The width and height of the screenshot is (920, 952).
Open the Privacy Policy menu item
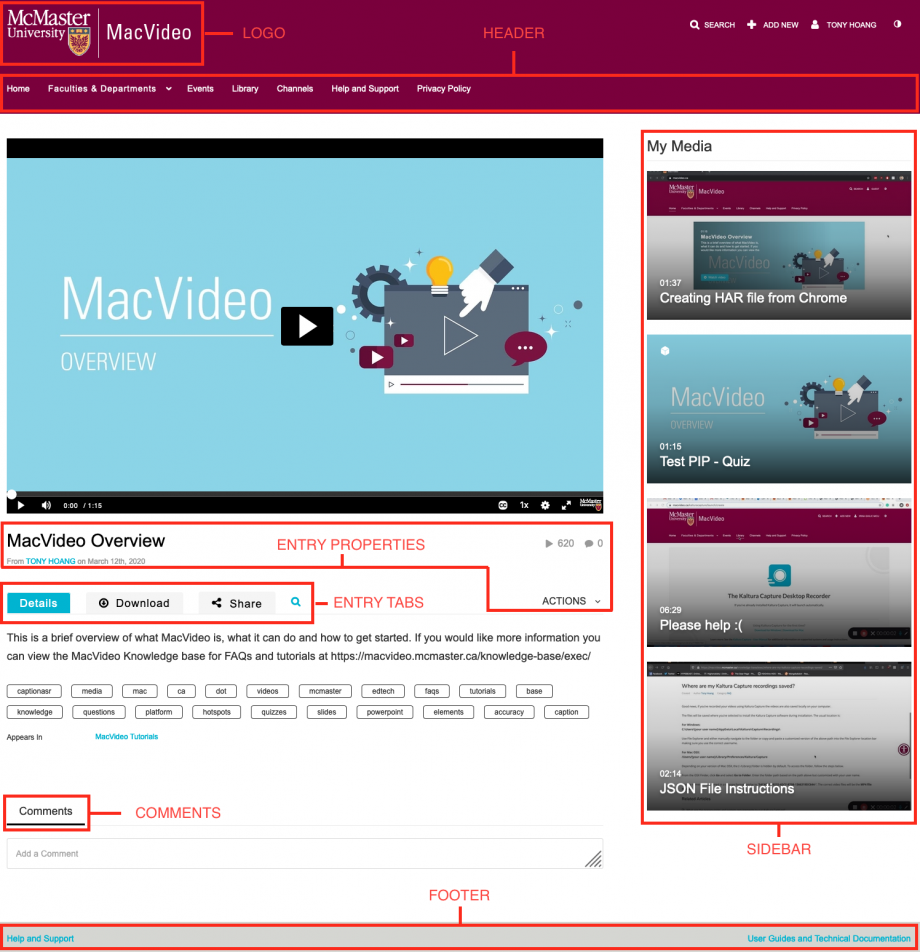coord(443,89)
